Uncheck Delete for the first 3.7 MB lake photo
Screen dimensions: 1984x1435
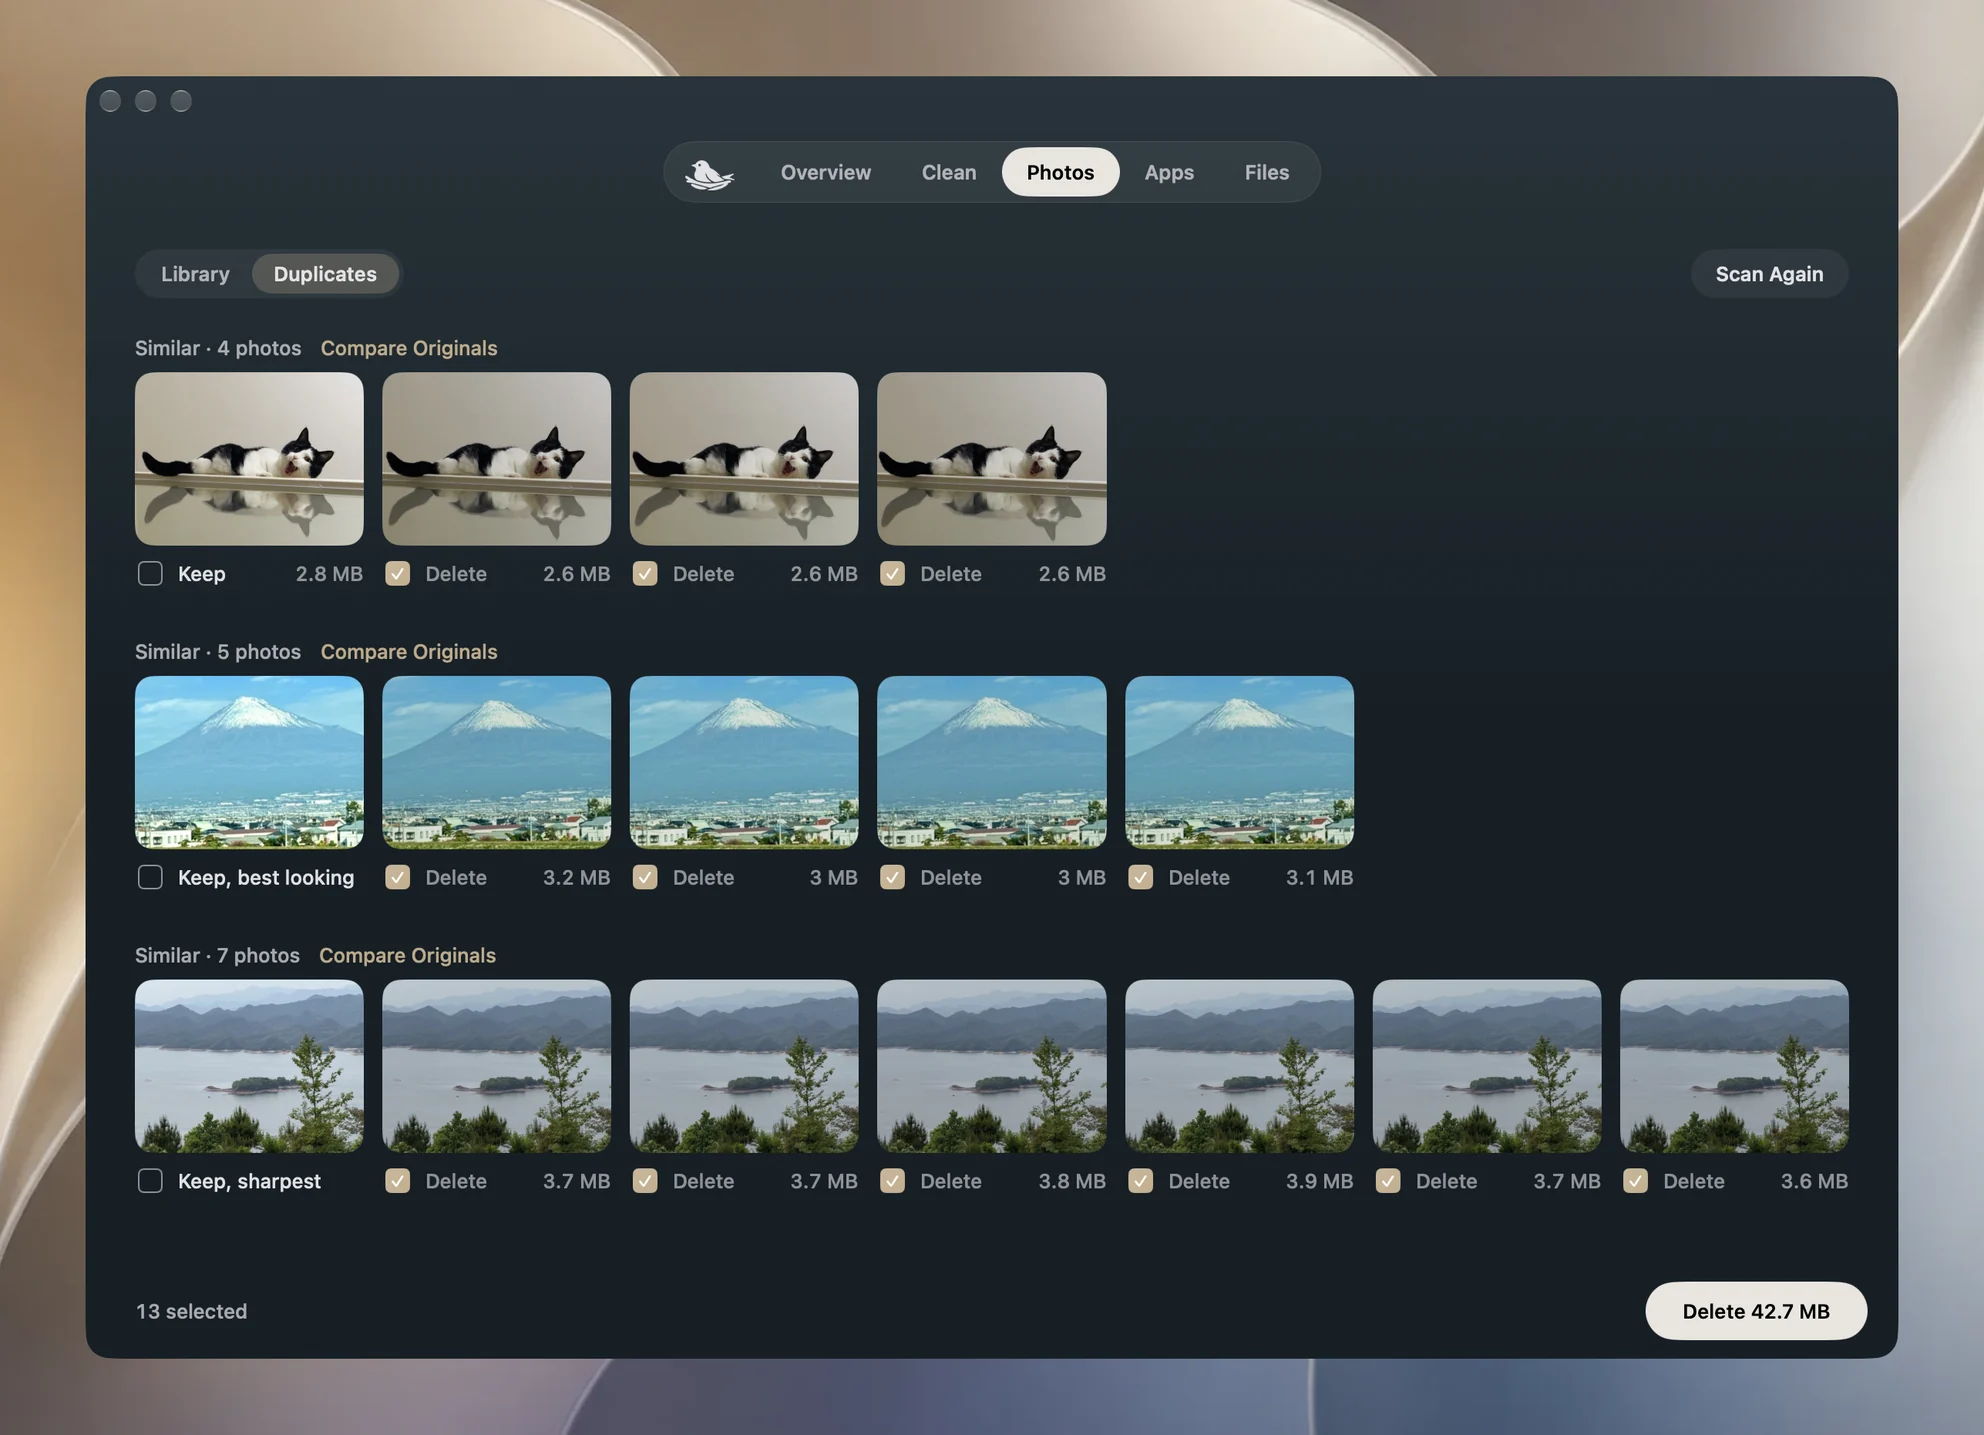(398, 1182)
